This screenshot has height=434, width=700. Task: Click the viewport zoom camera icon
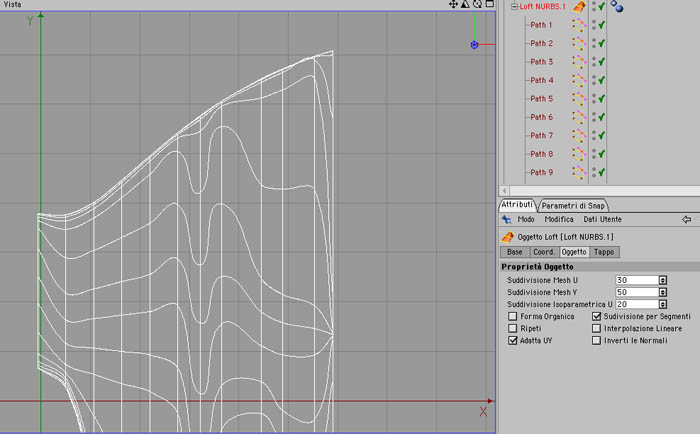[465, 4]
